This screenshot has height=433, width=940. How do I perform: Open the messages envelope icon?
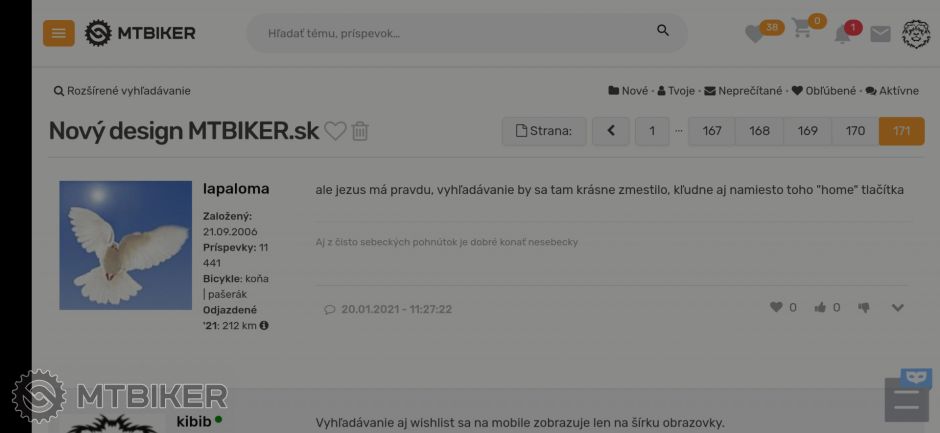(880, 34)
